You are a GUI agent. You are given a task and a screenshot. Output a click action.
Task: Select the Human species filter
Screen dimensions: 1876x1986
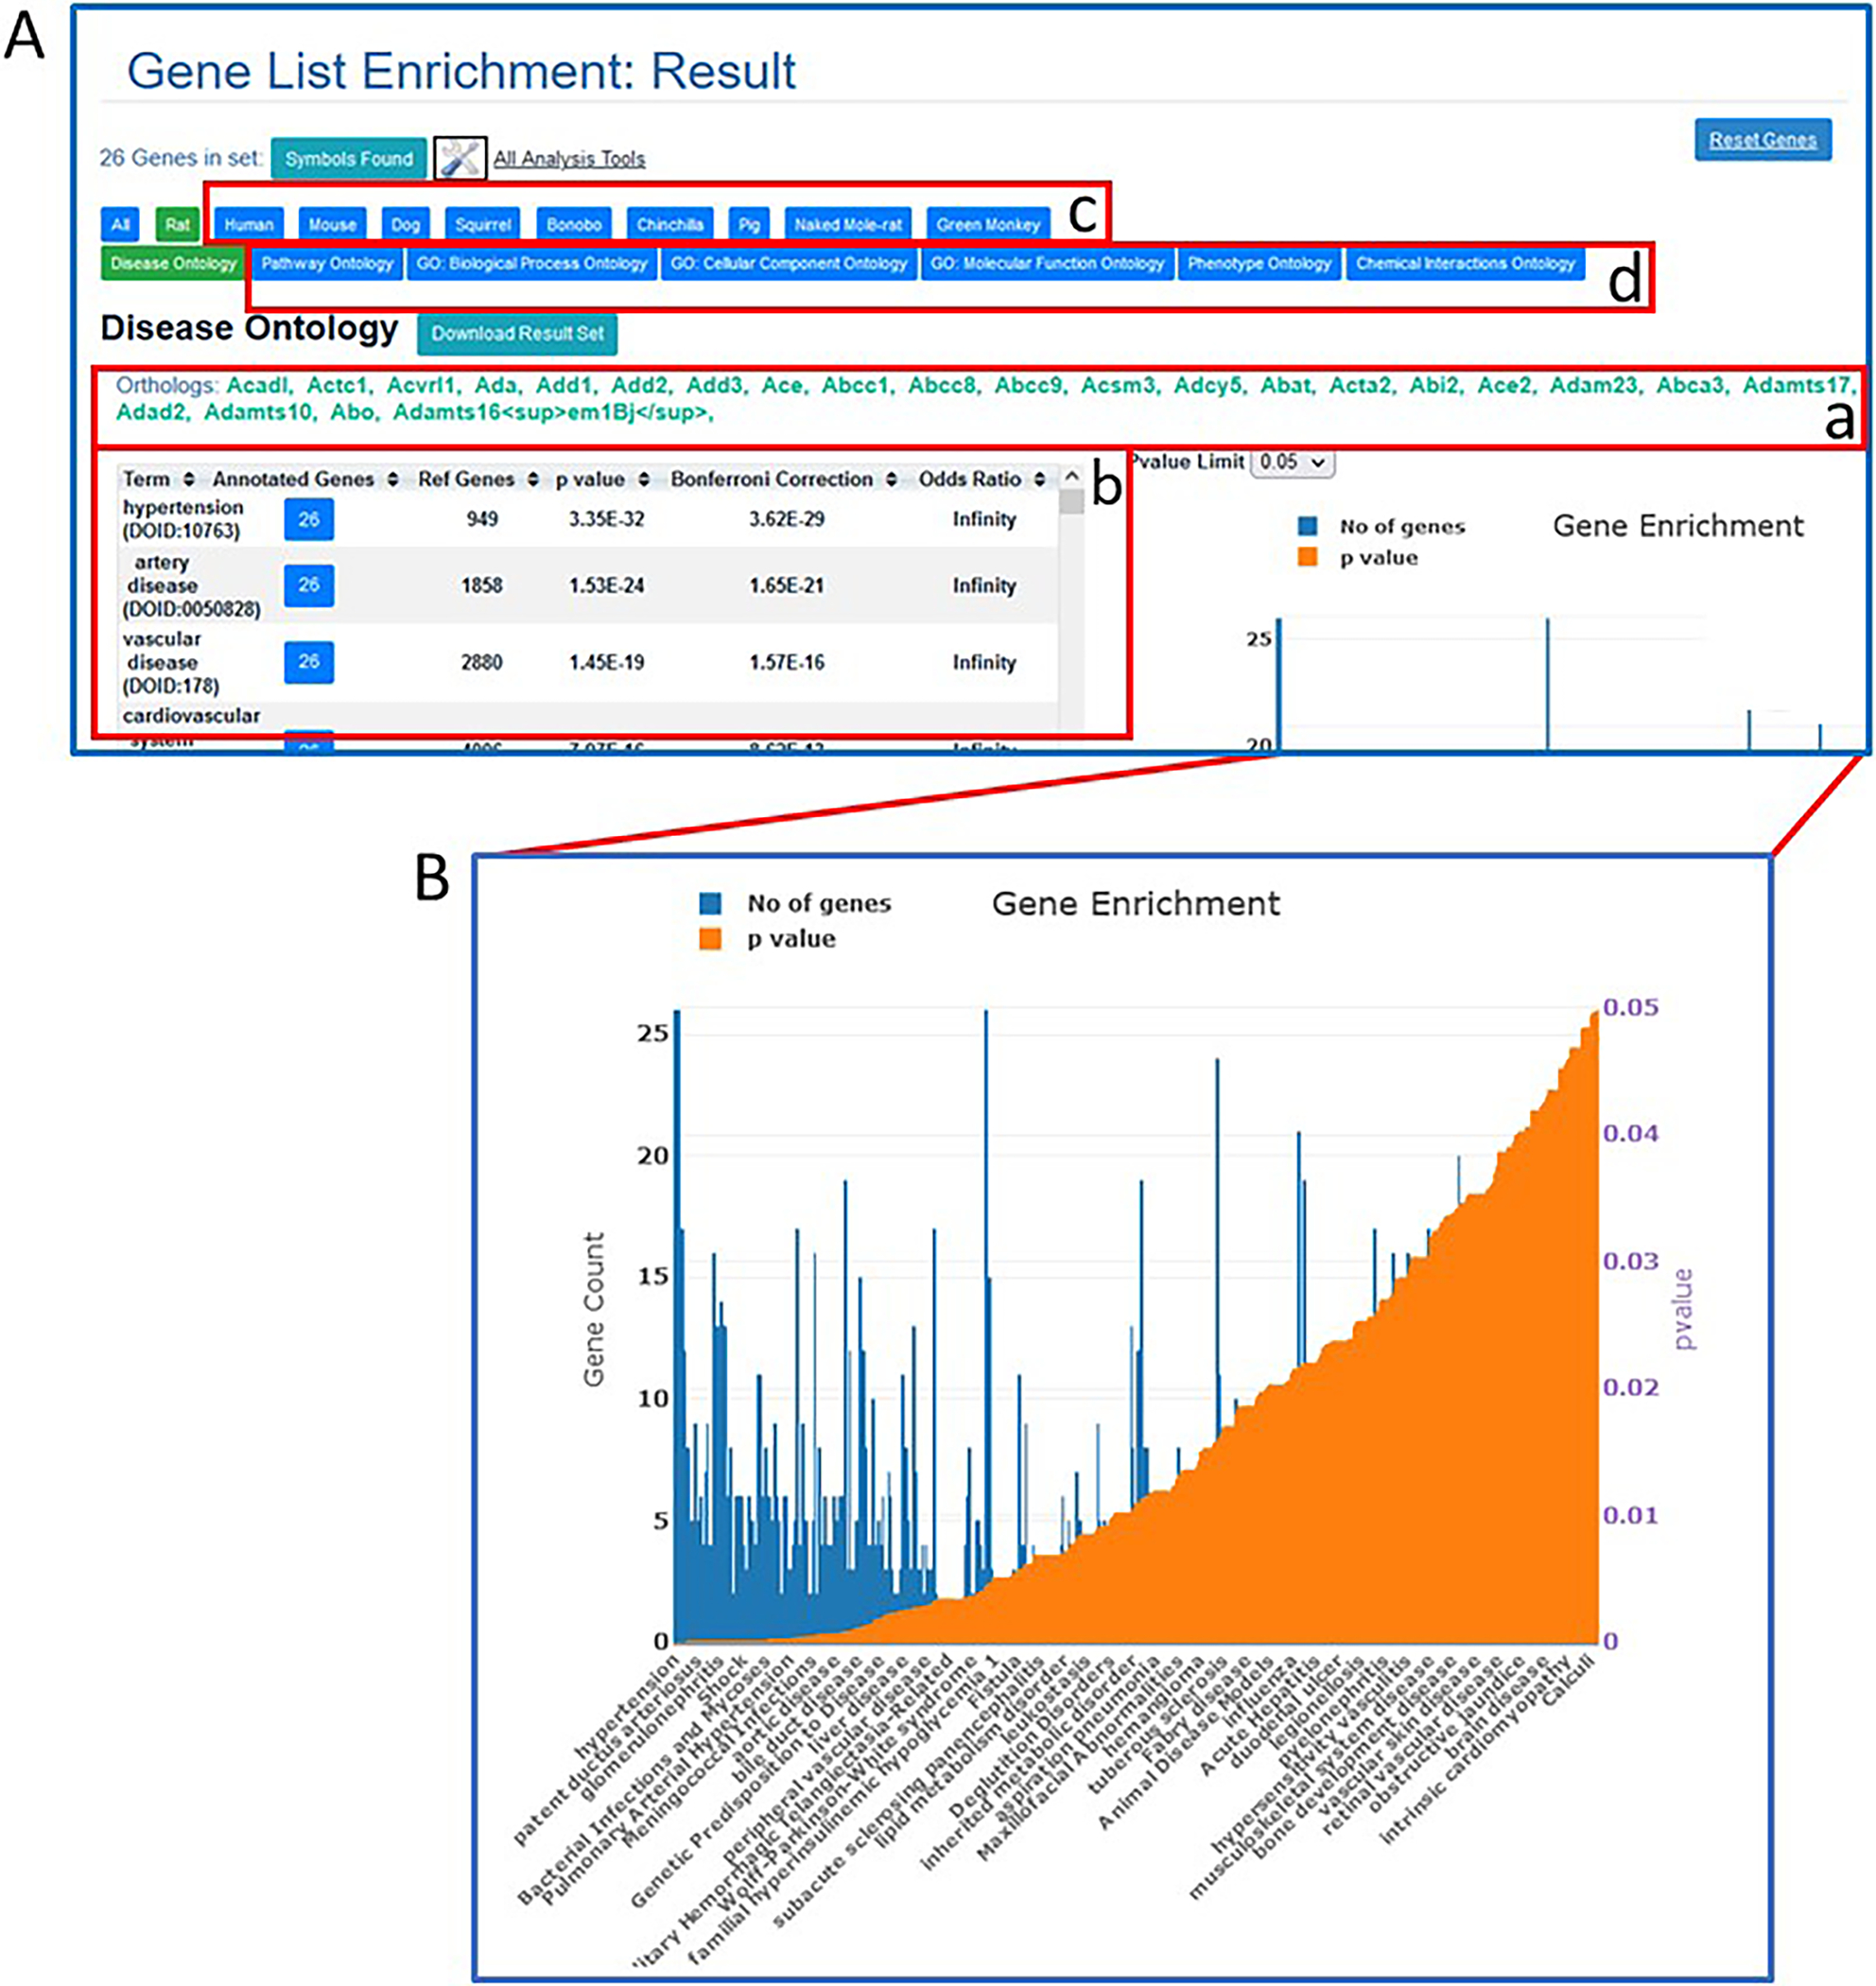point(249,224)
